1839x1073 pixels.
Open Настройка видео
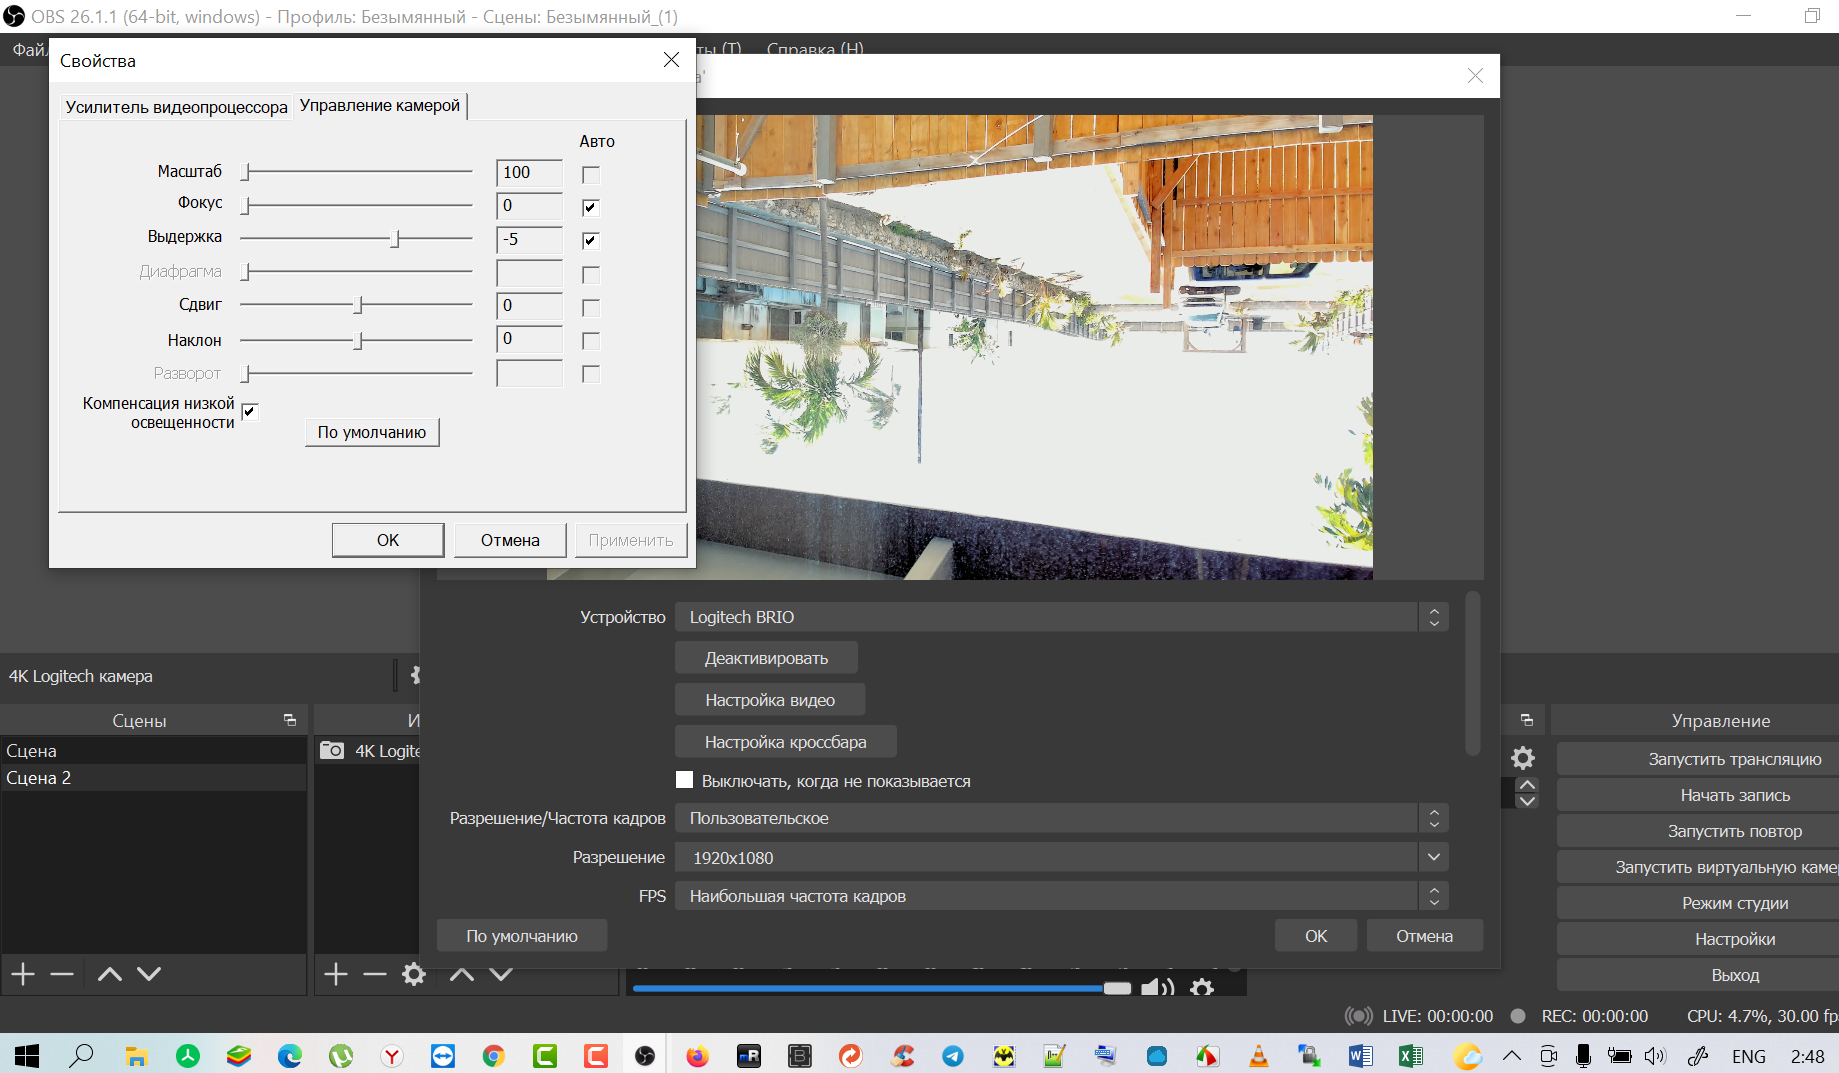tap(770, 700)
